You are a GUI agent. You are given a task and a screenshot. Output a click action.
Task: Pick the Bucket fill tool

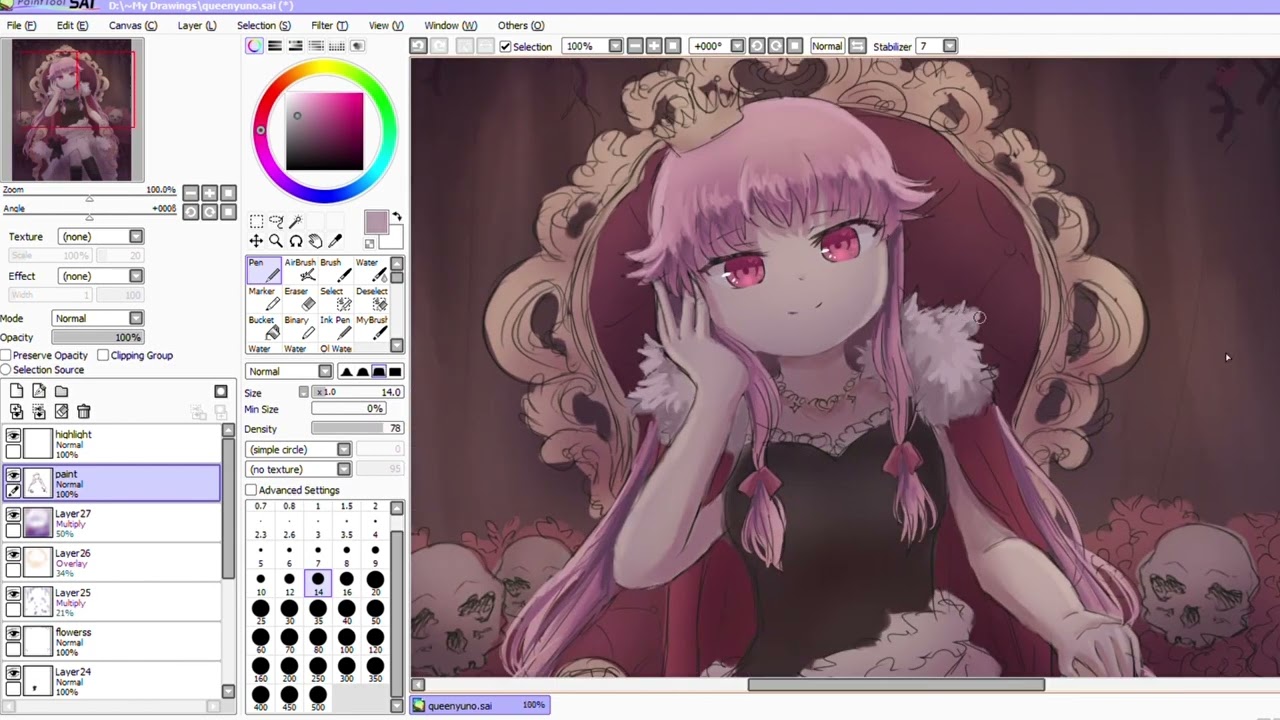(x=264, y=327)
